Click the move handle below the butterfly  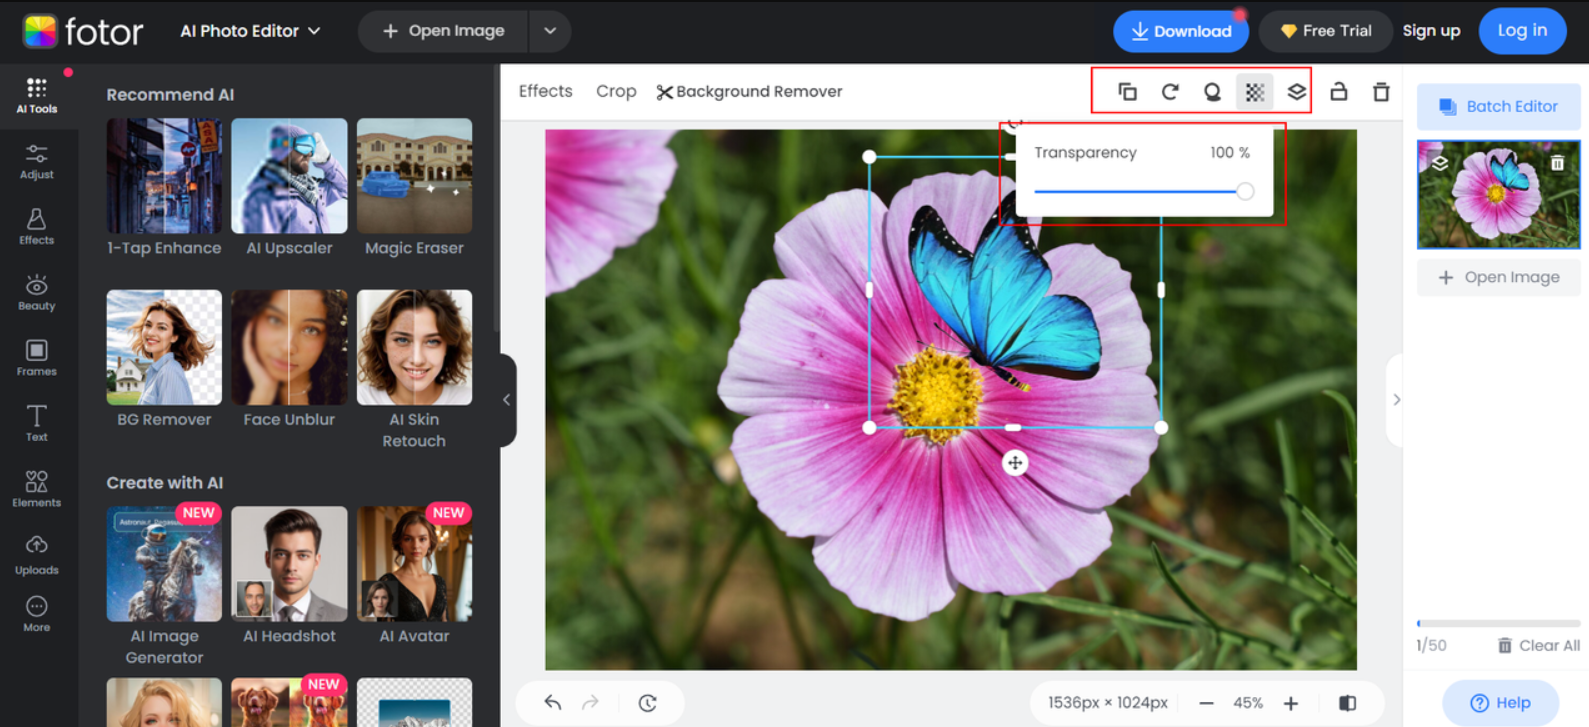[1015, 463]
